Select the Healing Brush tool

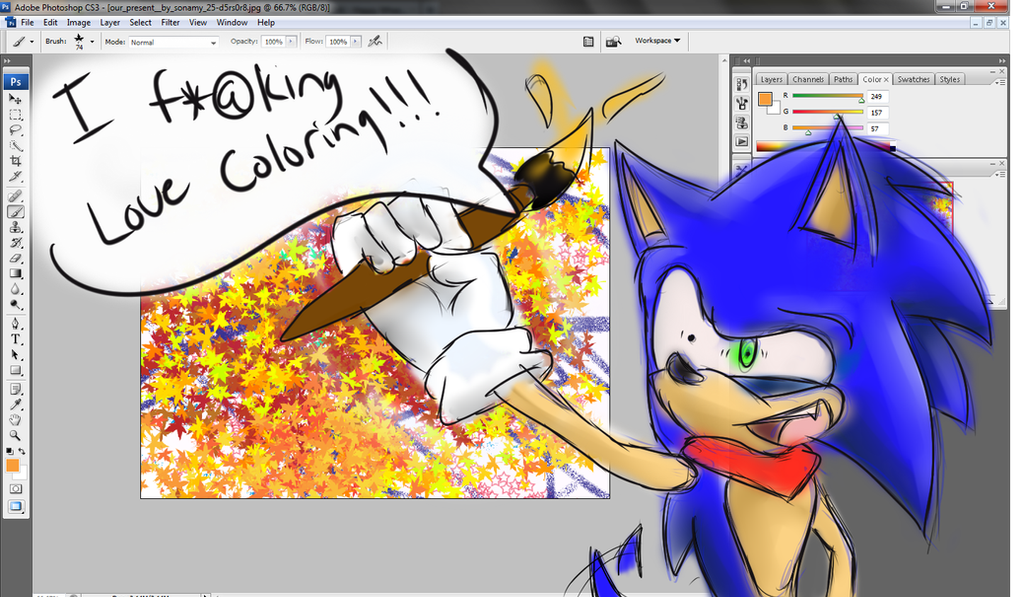click(16, 196)
